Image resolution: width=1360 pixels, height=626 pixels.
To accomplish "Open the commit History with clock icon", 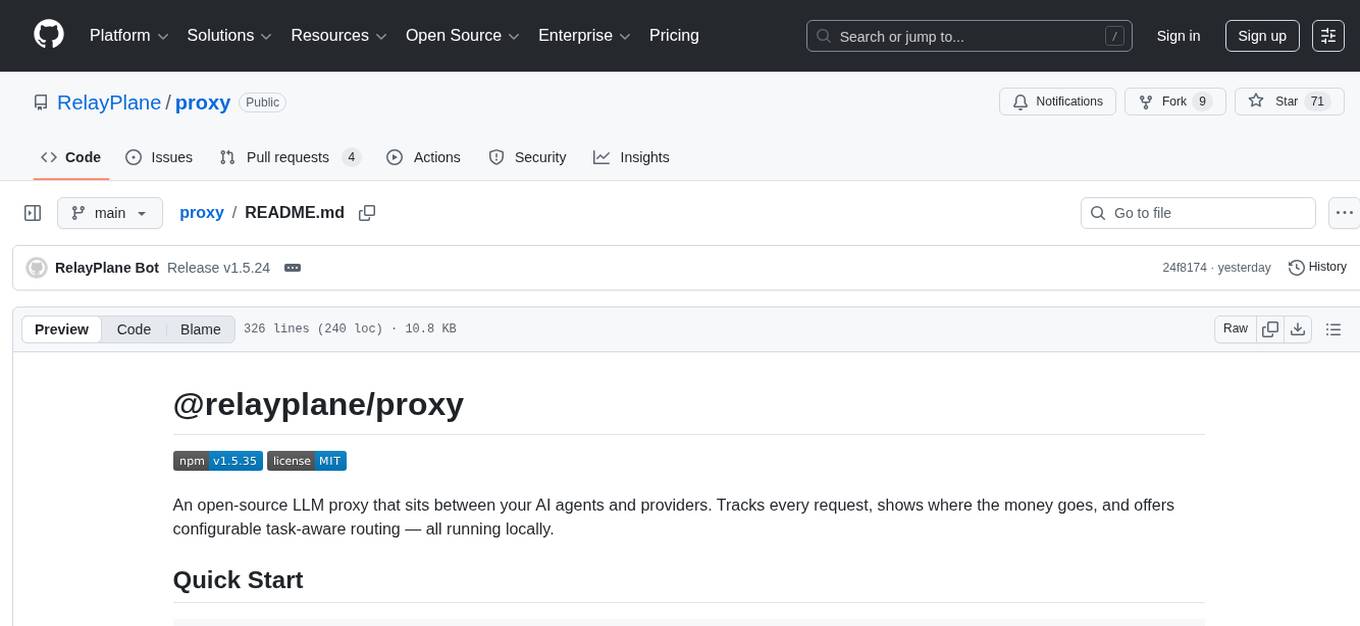I will [1317, 267].
